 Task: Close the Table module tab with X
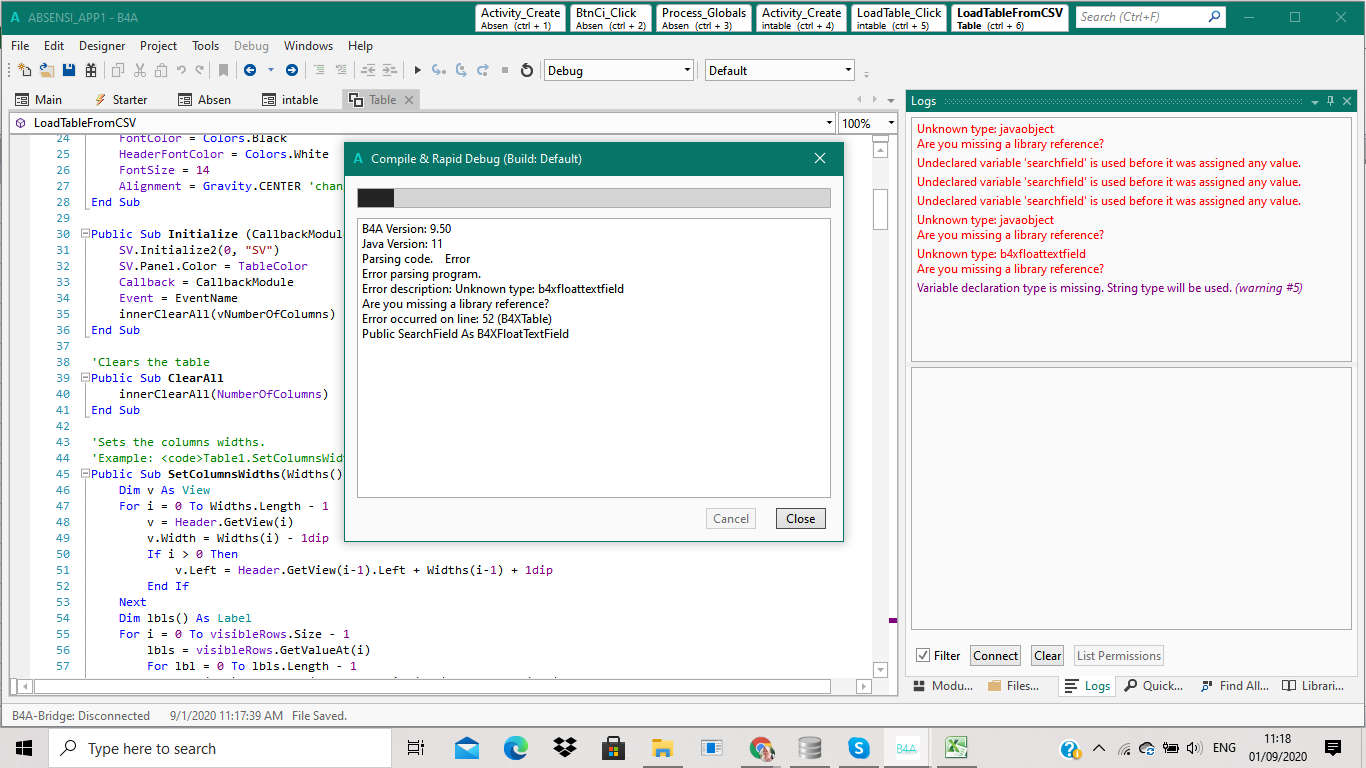(x=409, y=100)
